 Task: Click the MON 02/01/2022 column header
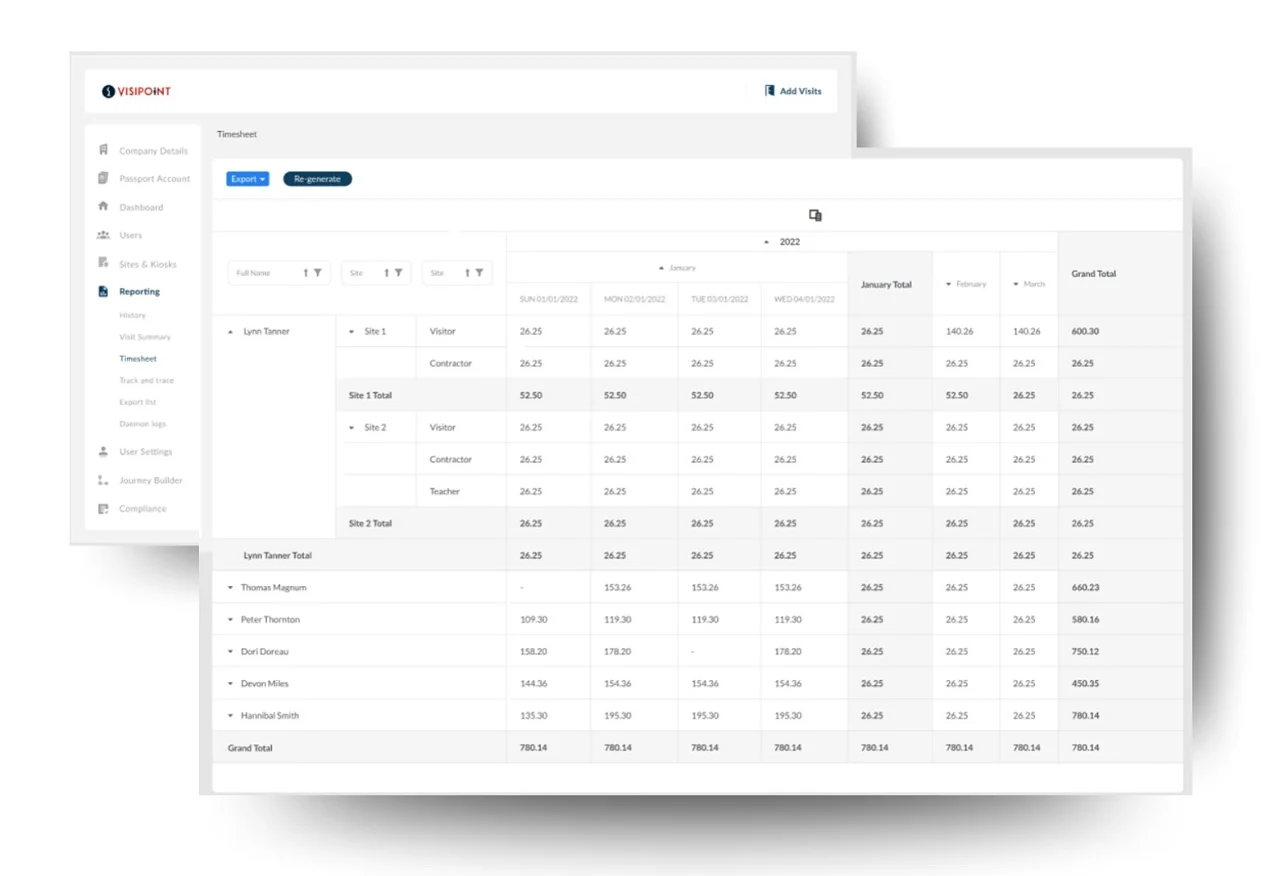coord(634,299)
